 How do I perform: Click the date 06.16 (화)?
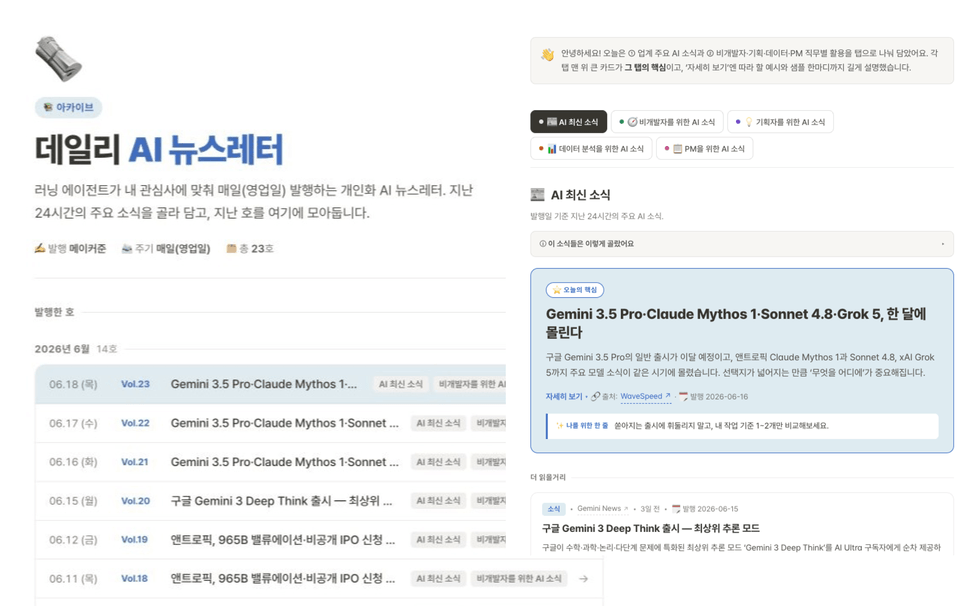coord(73,462)
